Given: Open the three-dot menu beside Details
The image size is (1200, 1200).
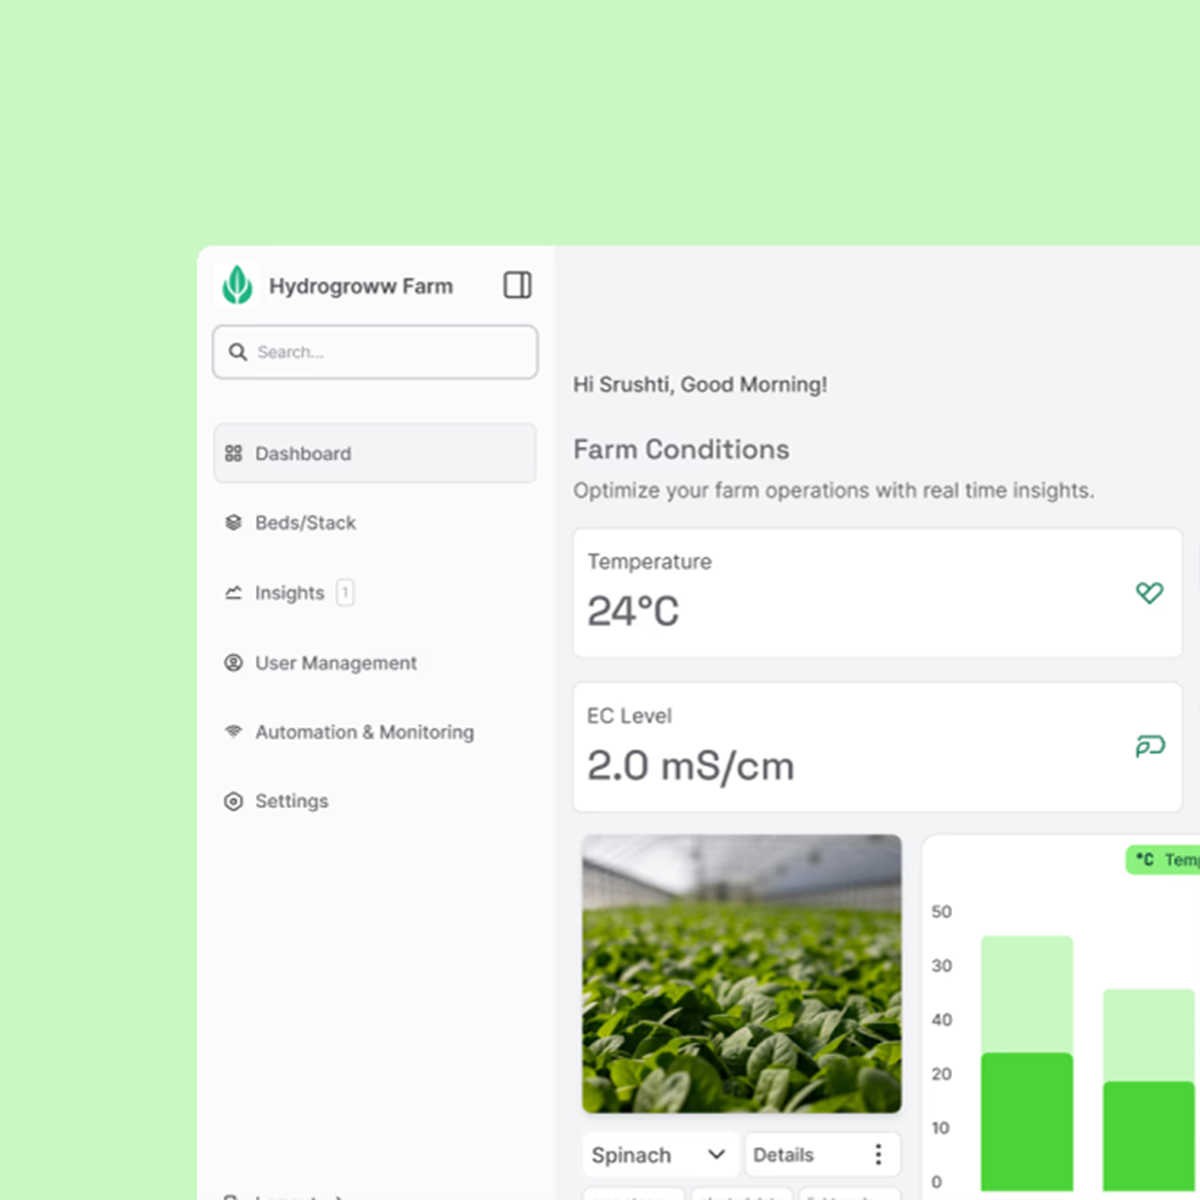Looking at the screenshot, I should 878,1155.
